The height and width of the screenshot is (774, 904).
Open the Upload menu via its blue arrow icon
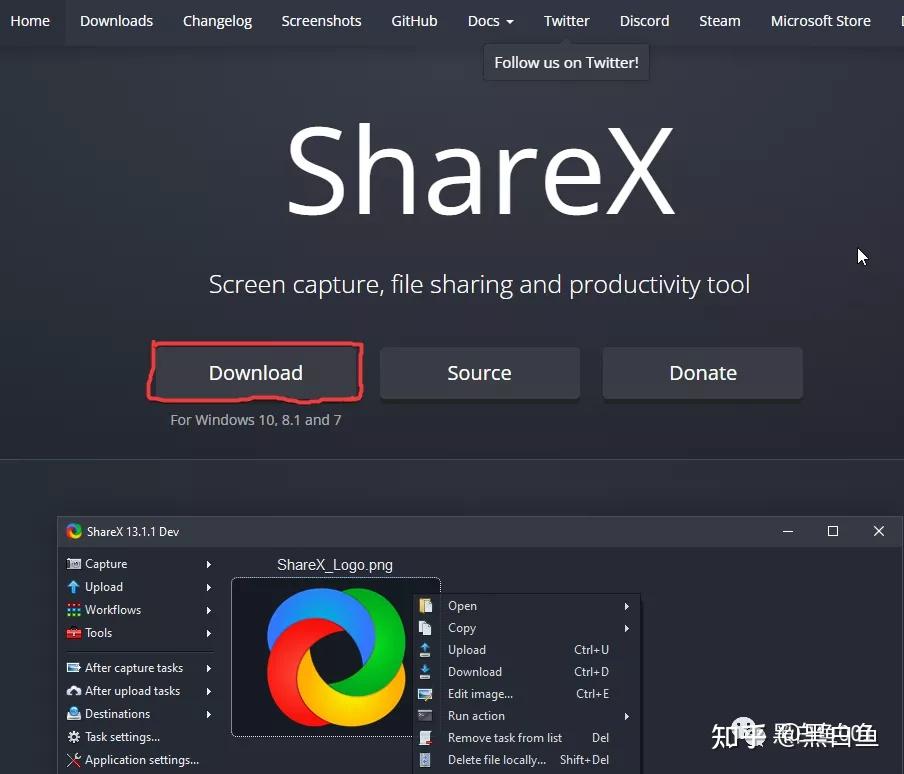click(74, 587)
